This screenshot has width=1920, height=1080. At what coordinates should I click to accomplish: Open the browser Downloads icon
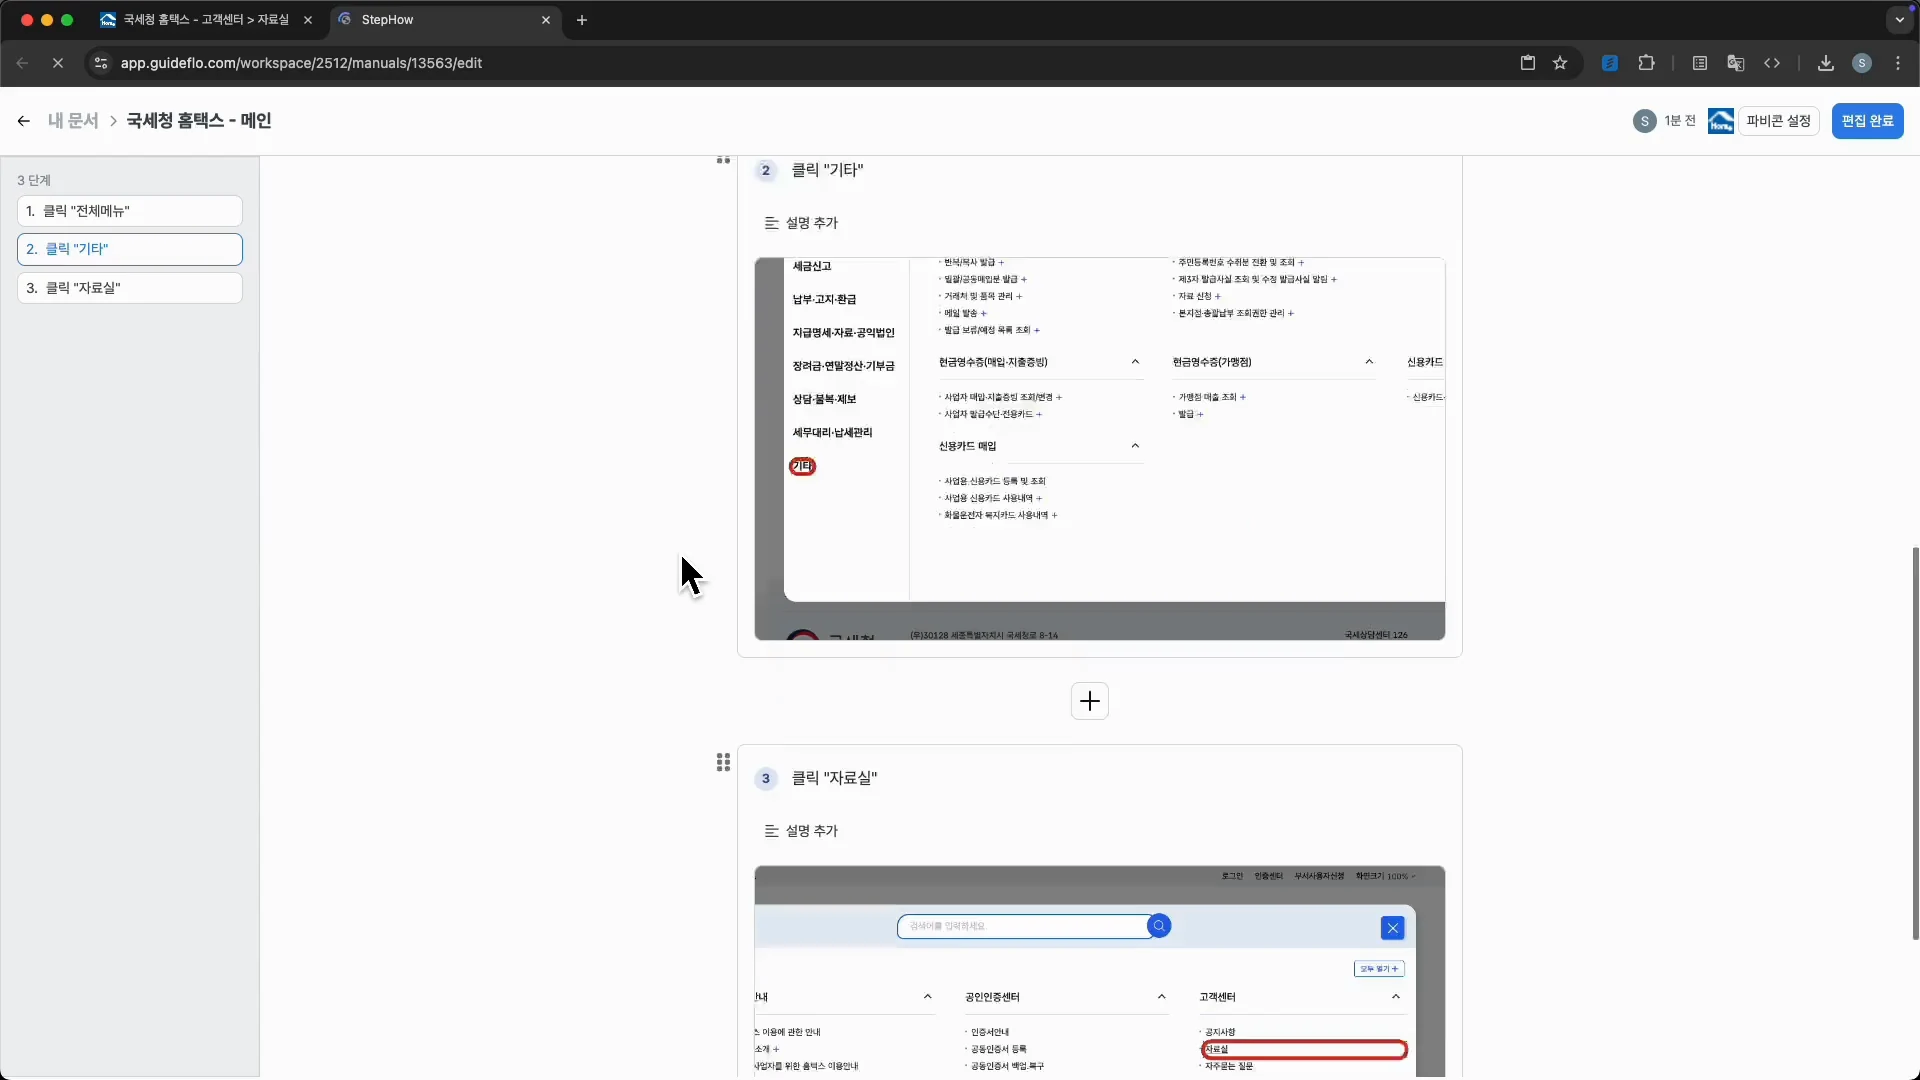point(1826,63)
